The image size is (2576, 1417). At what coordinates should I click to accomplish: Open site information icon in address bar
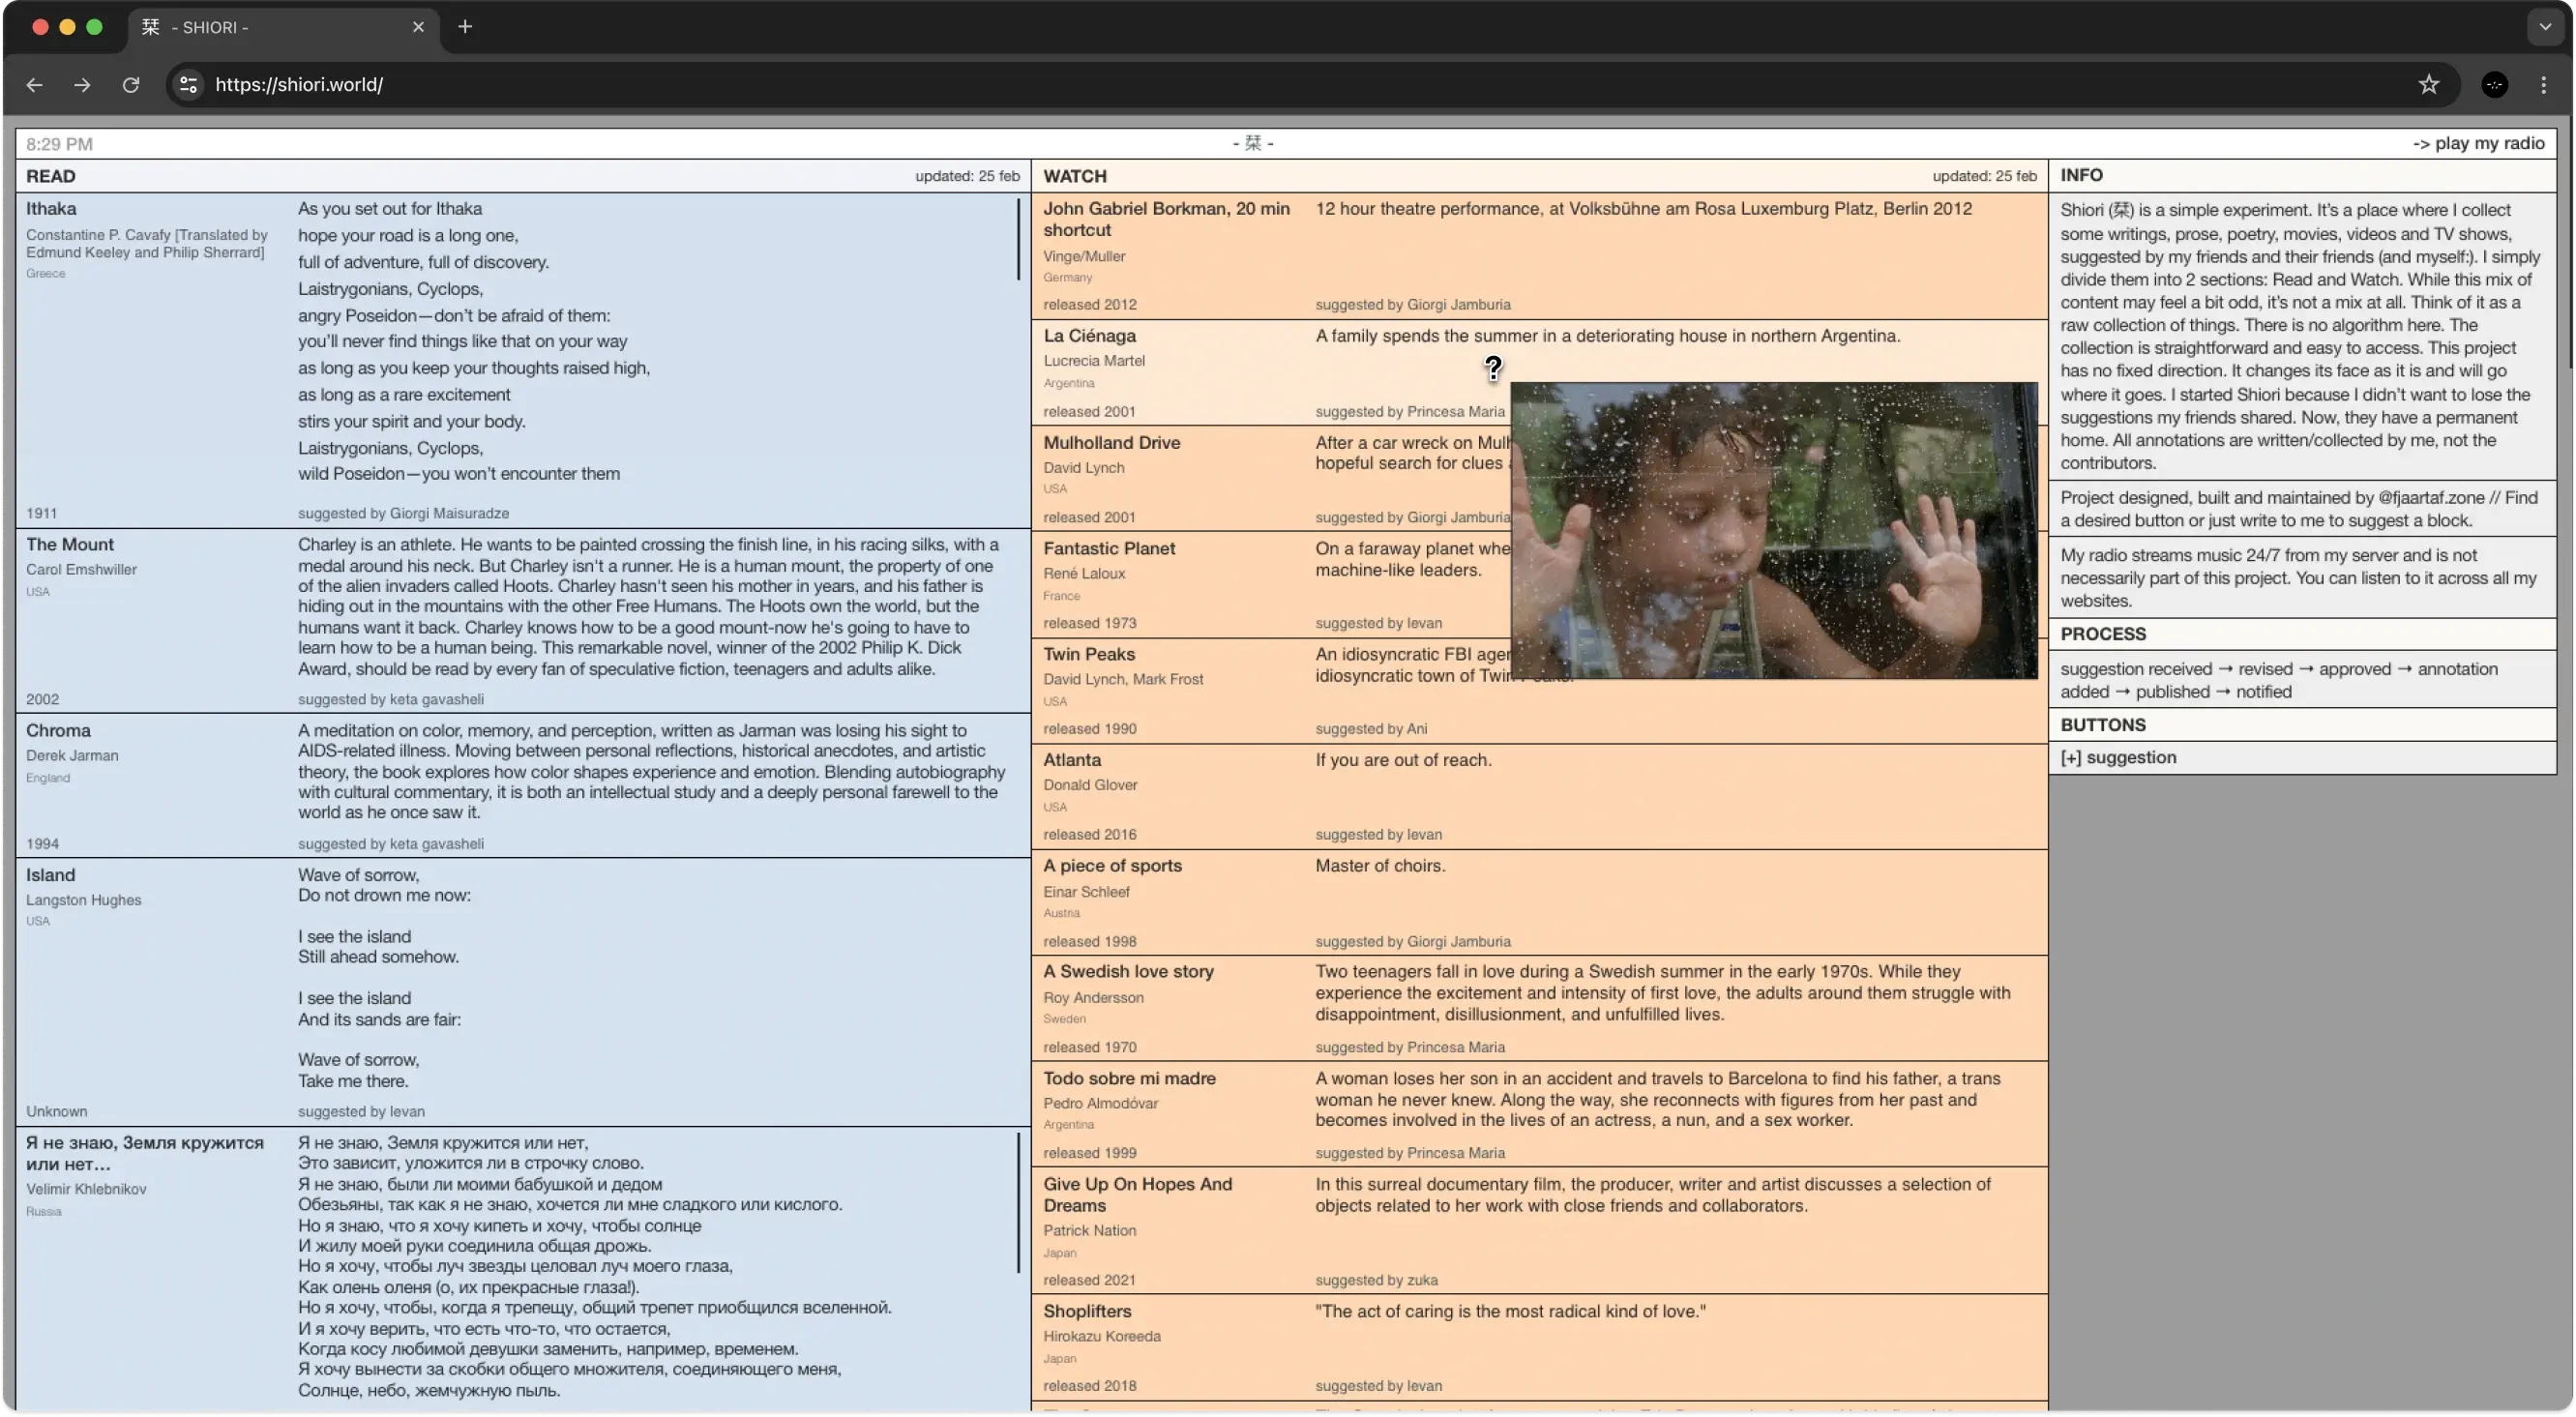[188, 85]
